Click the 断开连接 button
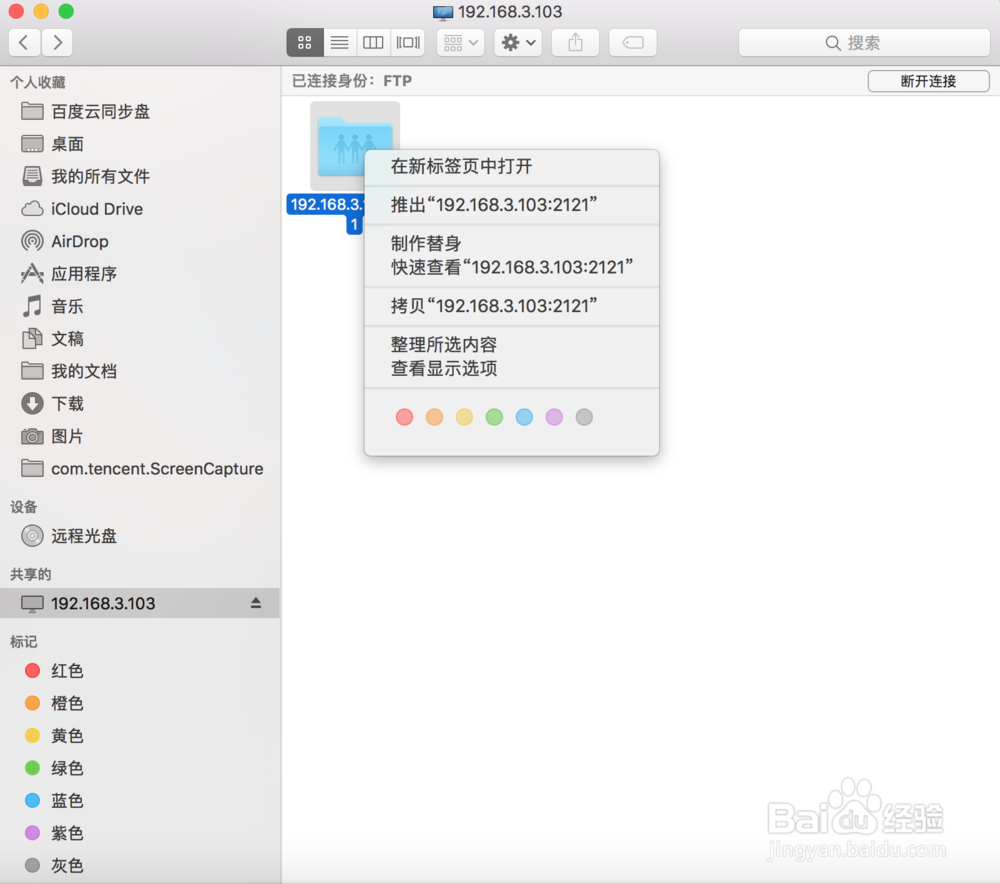Image resolution: width=1000 pixels, height=884 pixels. [928, 80]
